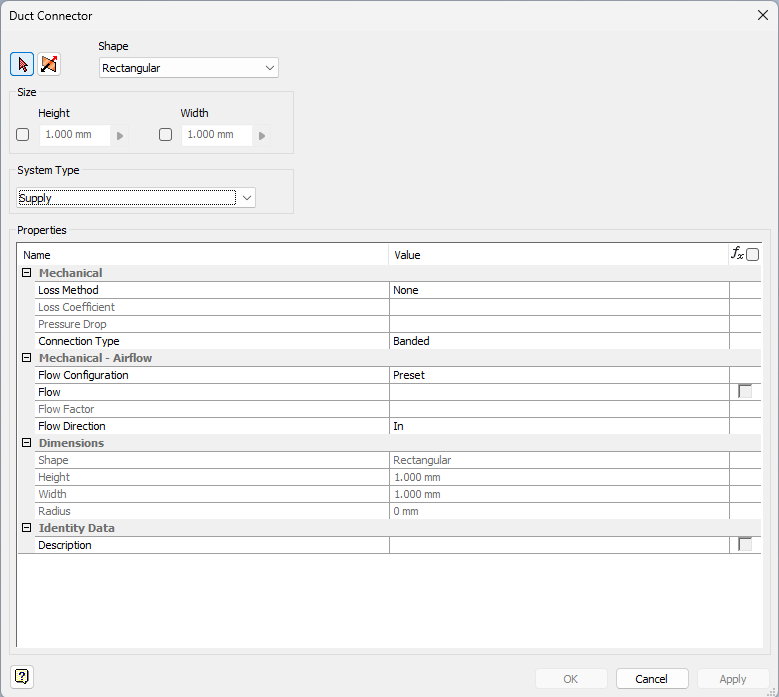Click the Mechanical group heading text
The image size is (779, 697).
coord(71,273)
